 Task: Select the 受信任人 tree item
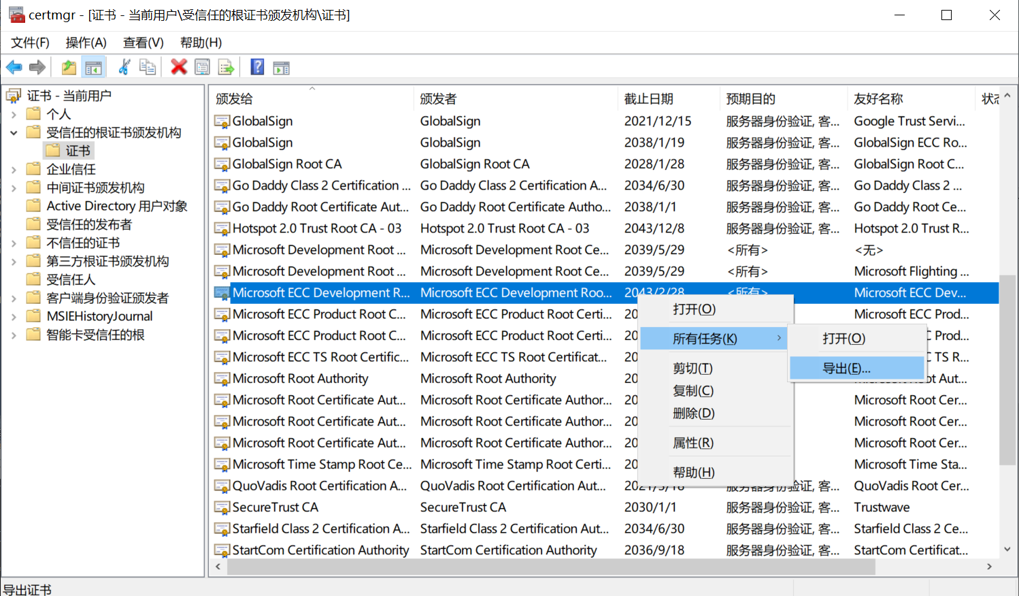(x=71, y=280)
